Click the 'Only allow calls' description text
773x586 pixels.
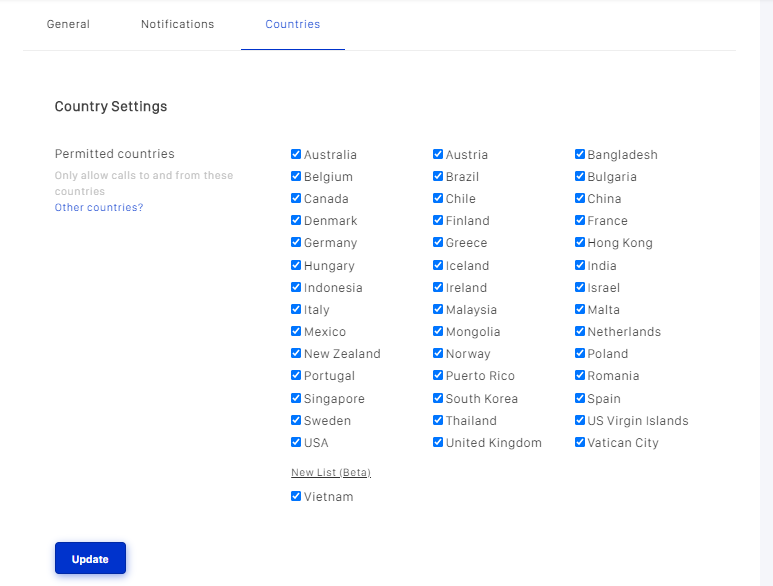pos(144,183)
